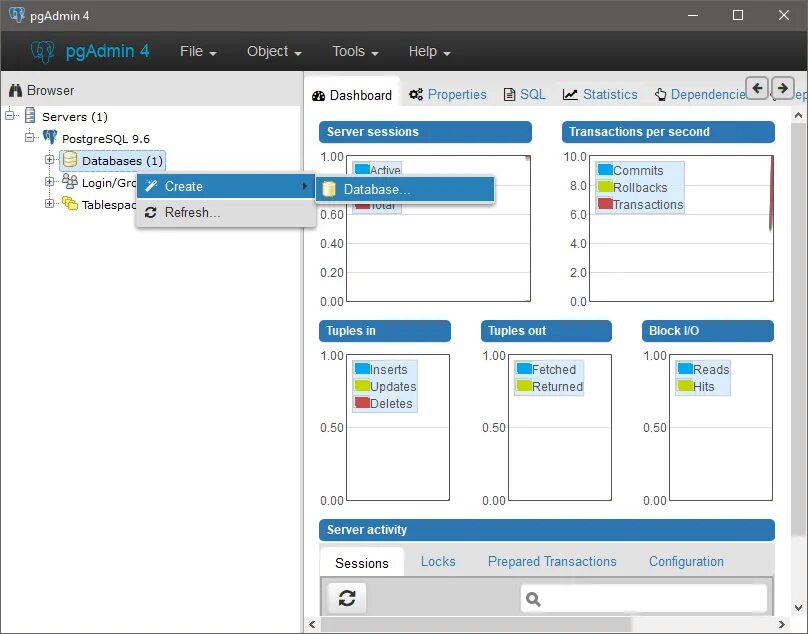Open the Sessions activity tab
This screenshot has width=808, height=634.
pyautogui.click(x=362, y=563)
